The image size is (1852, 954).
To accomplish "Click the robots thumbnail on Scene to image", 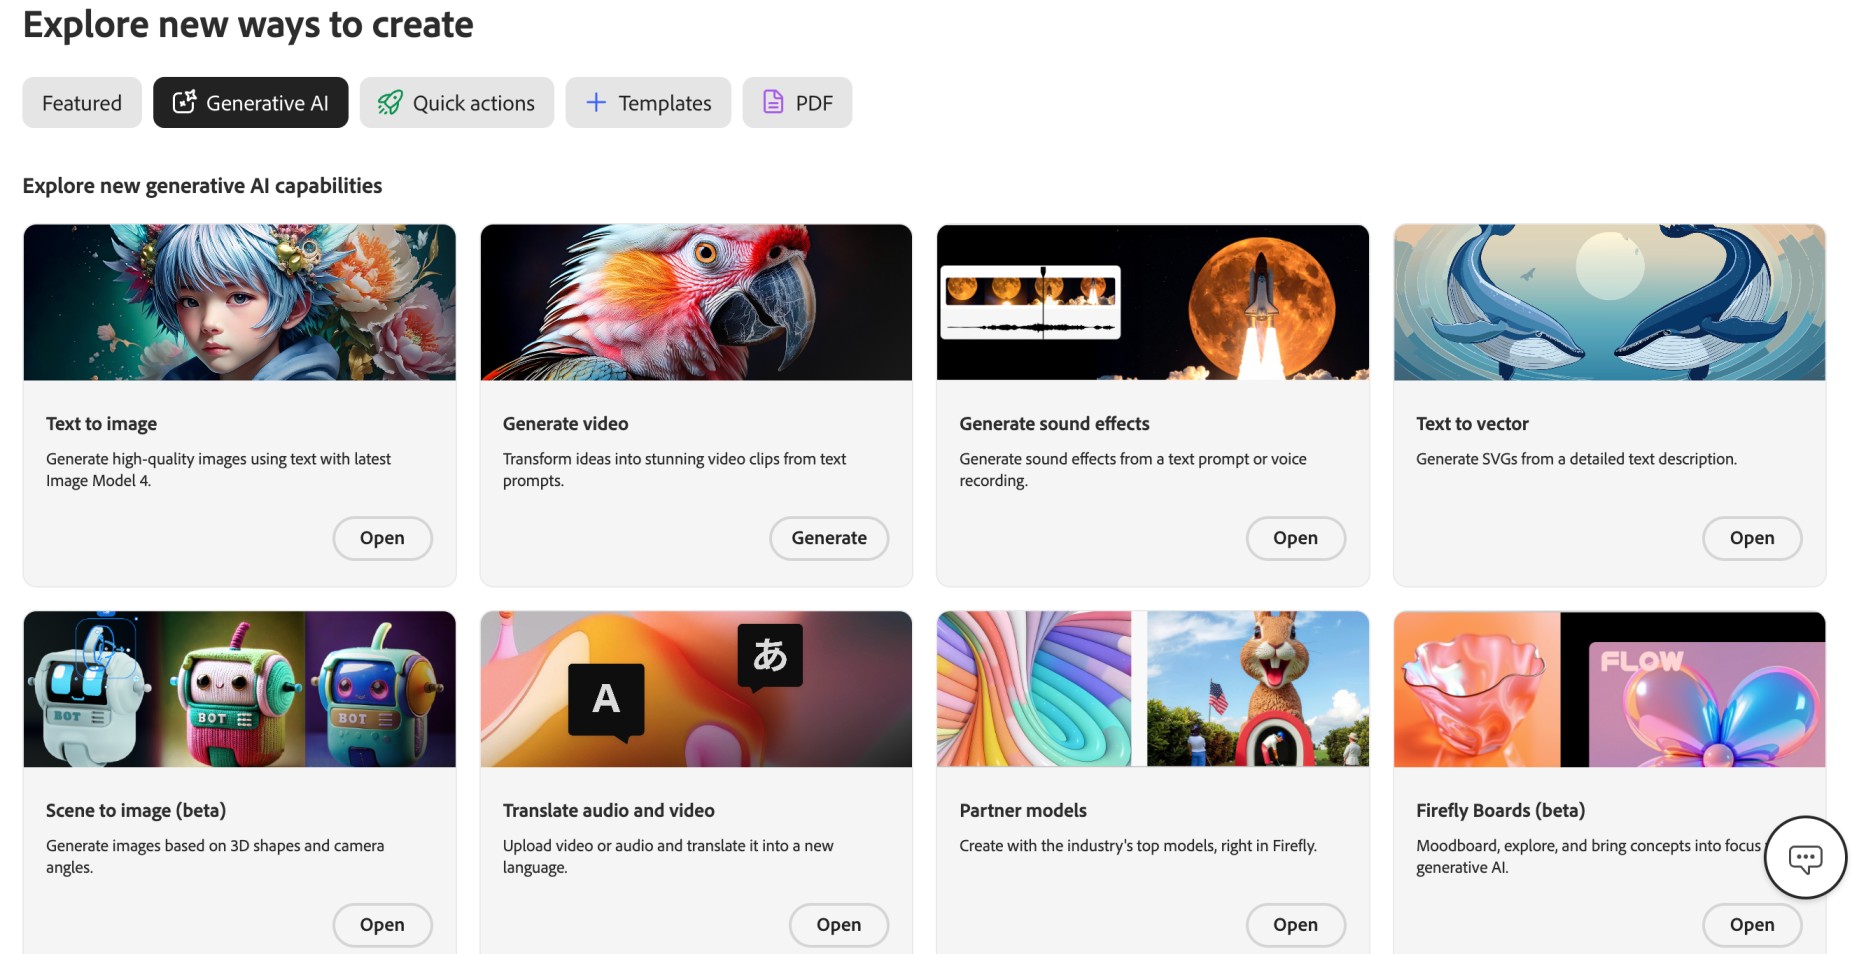I will point(240,689).
